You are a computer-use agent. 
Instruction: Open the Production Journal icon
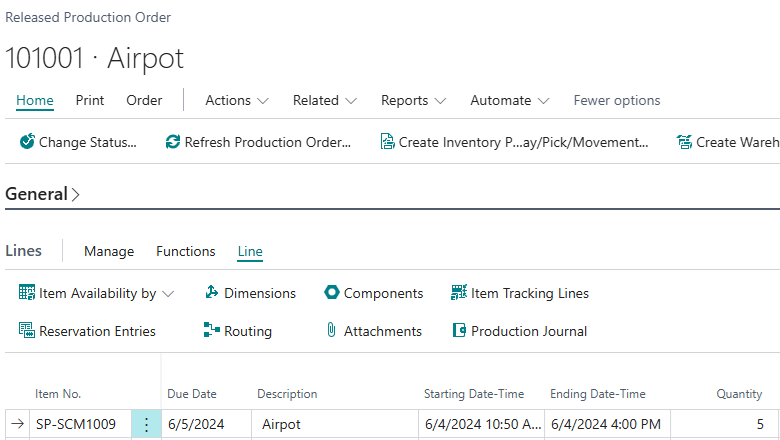459,331
